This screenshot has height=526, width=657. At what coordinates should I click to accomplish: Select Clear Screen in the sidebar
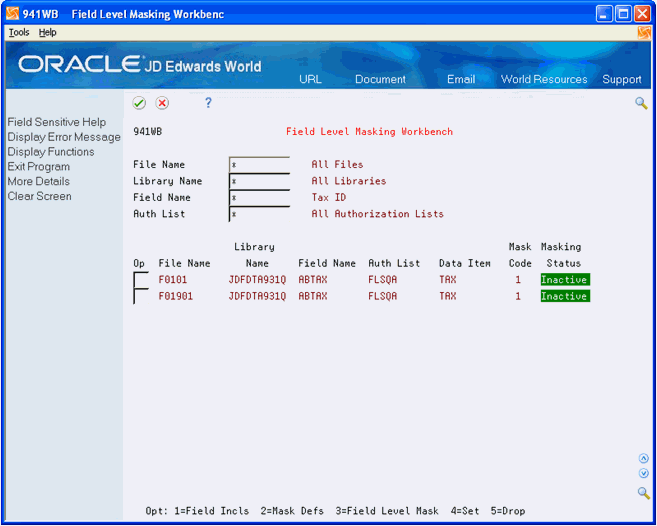pos(39,196)
